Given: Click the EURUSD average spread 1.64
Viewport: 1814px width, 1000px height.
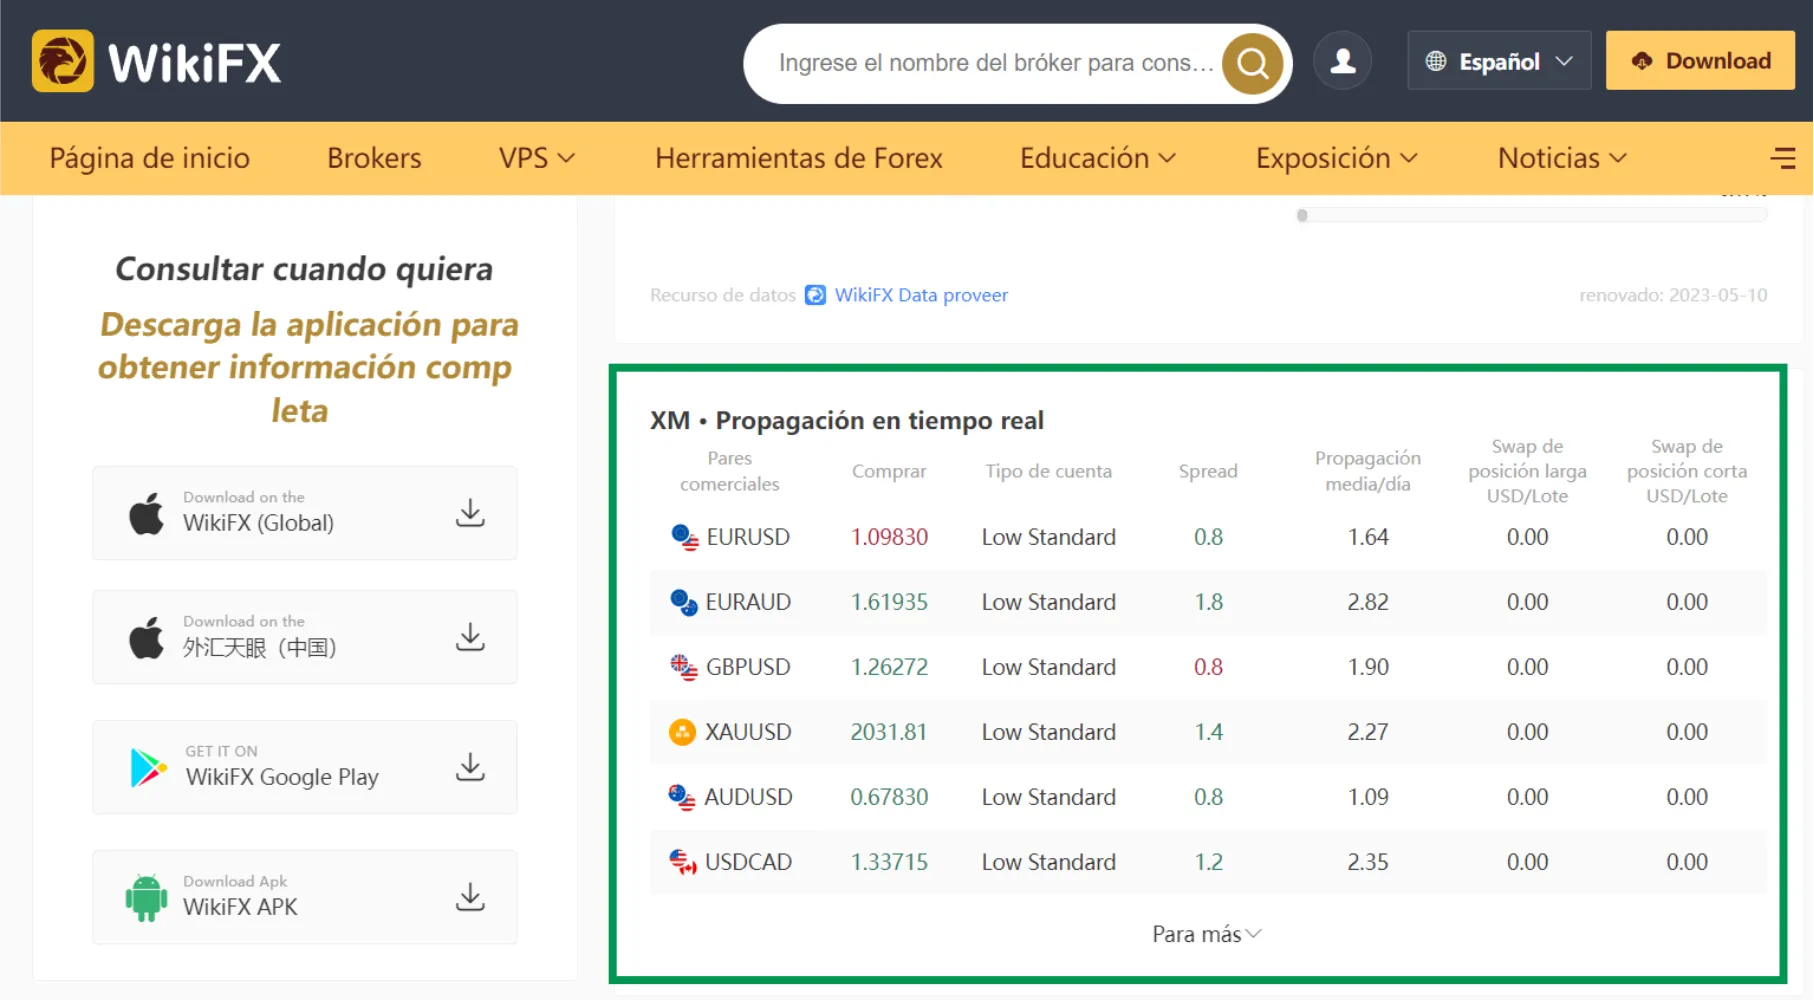Looking at the screenshot, I should pyautogui.click(x=1367, y=537).
